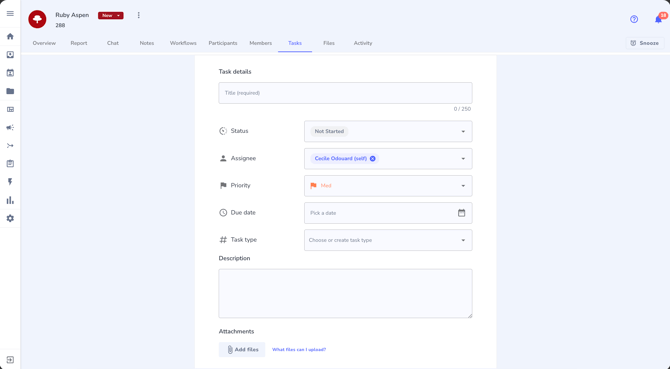This screenshot has width=670, height=369.
Task: Open the card layout icon in sidebar
Action: (x=10, y=109)
